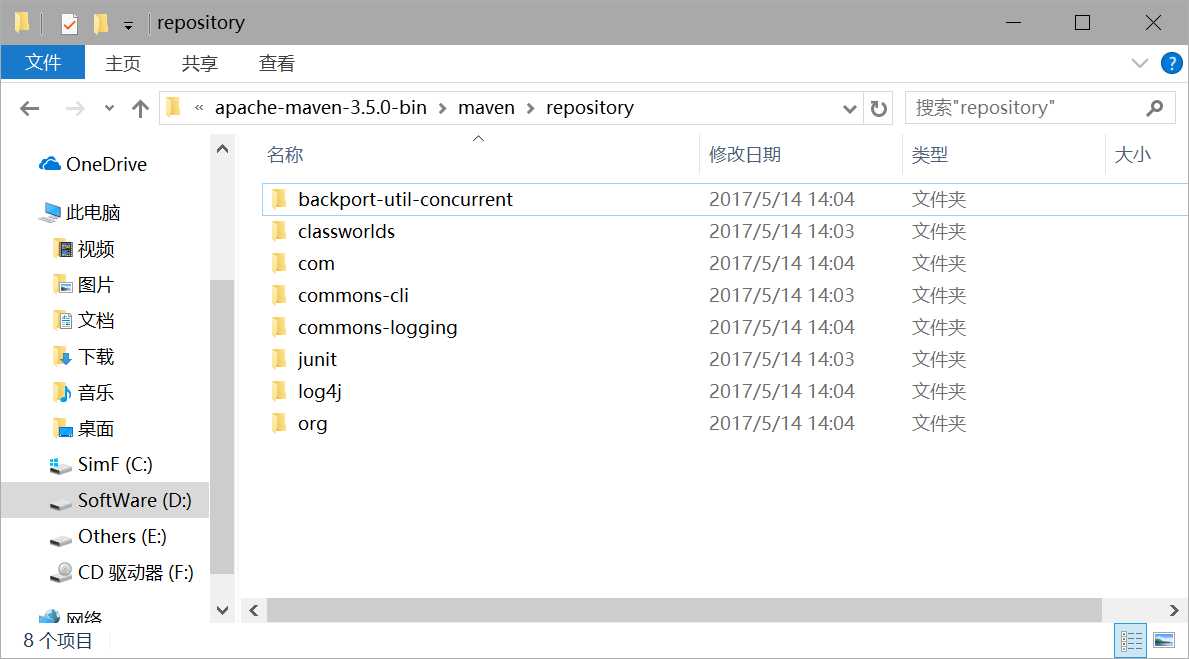Open the 桌面 folder in sidebar
The width and height of the screenshot is (1189, 659).
[96, 428]
